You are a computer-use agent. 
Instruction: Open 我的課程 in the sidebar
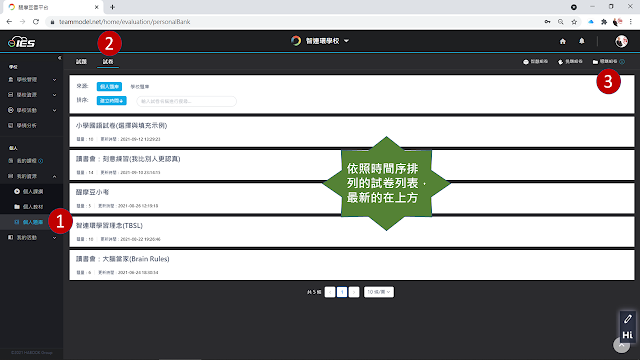[26, 161]
